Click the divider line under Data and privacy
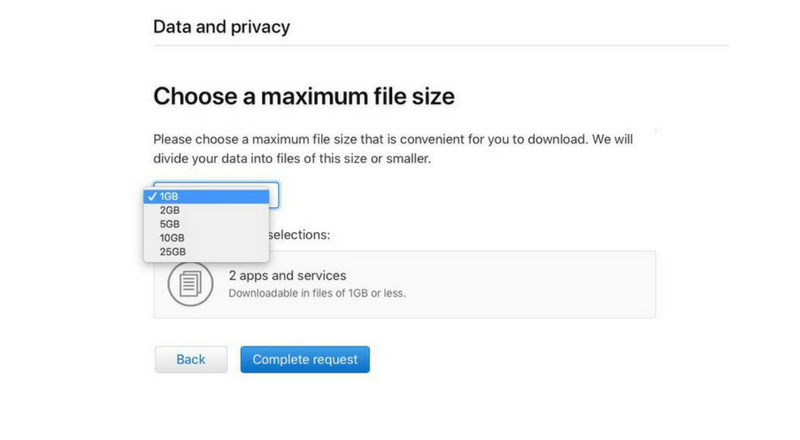The height and width of the screenshot is (440, 800). (x=441, y=45)
